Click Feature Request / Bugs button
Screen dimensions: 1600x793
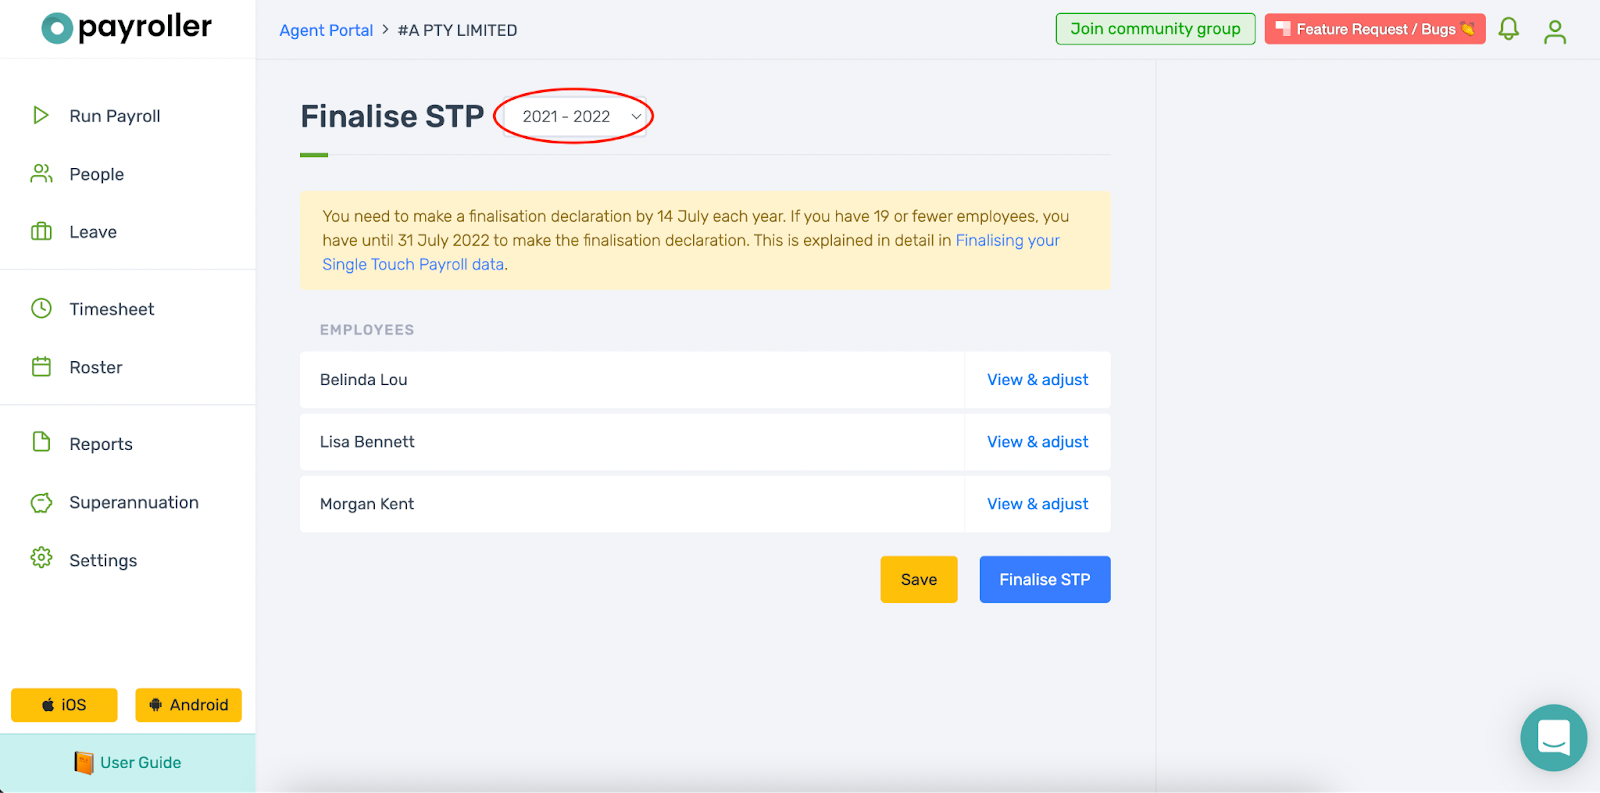pyautogui.click(x=1375, y=29)
